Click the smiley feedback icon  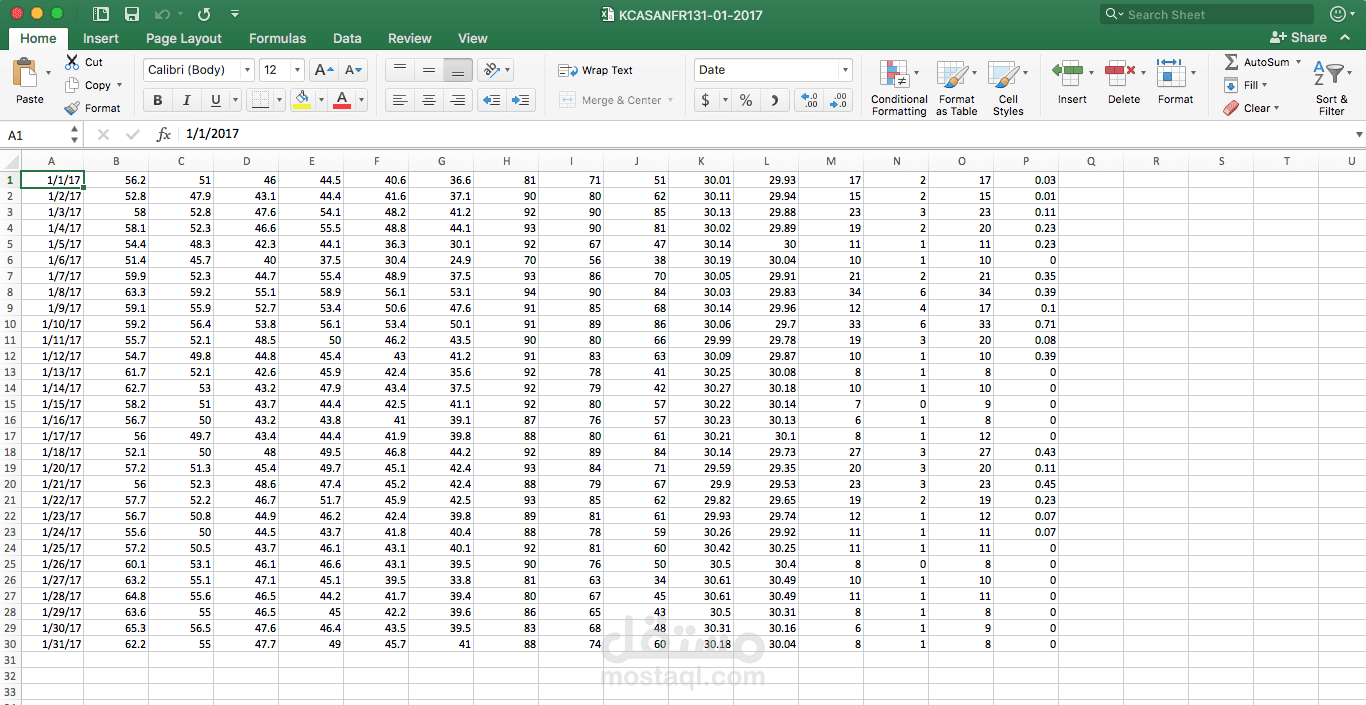click(1338, 14)
